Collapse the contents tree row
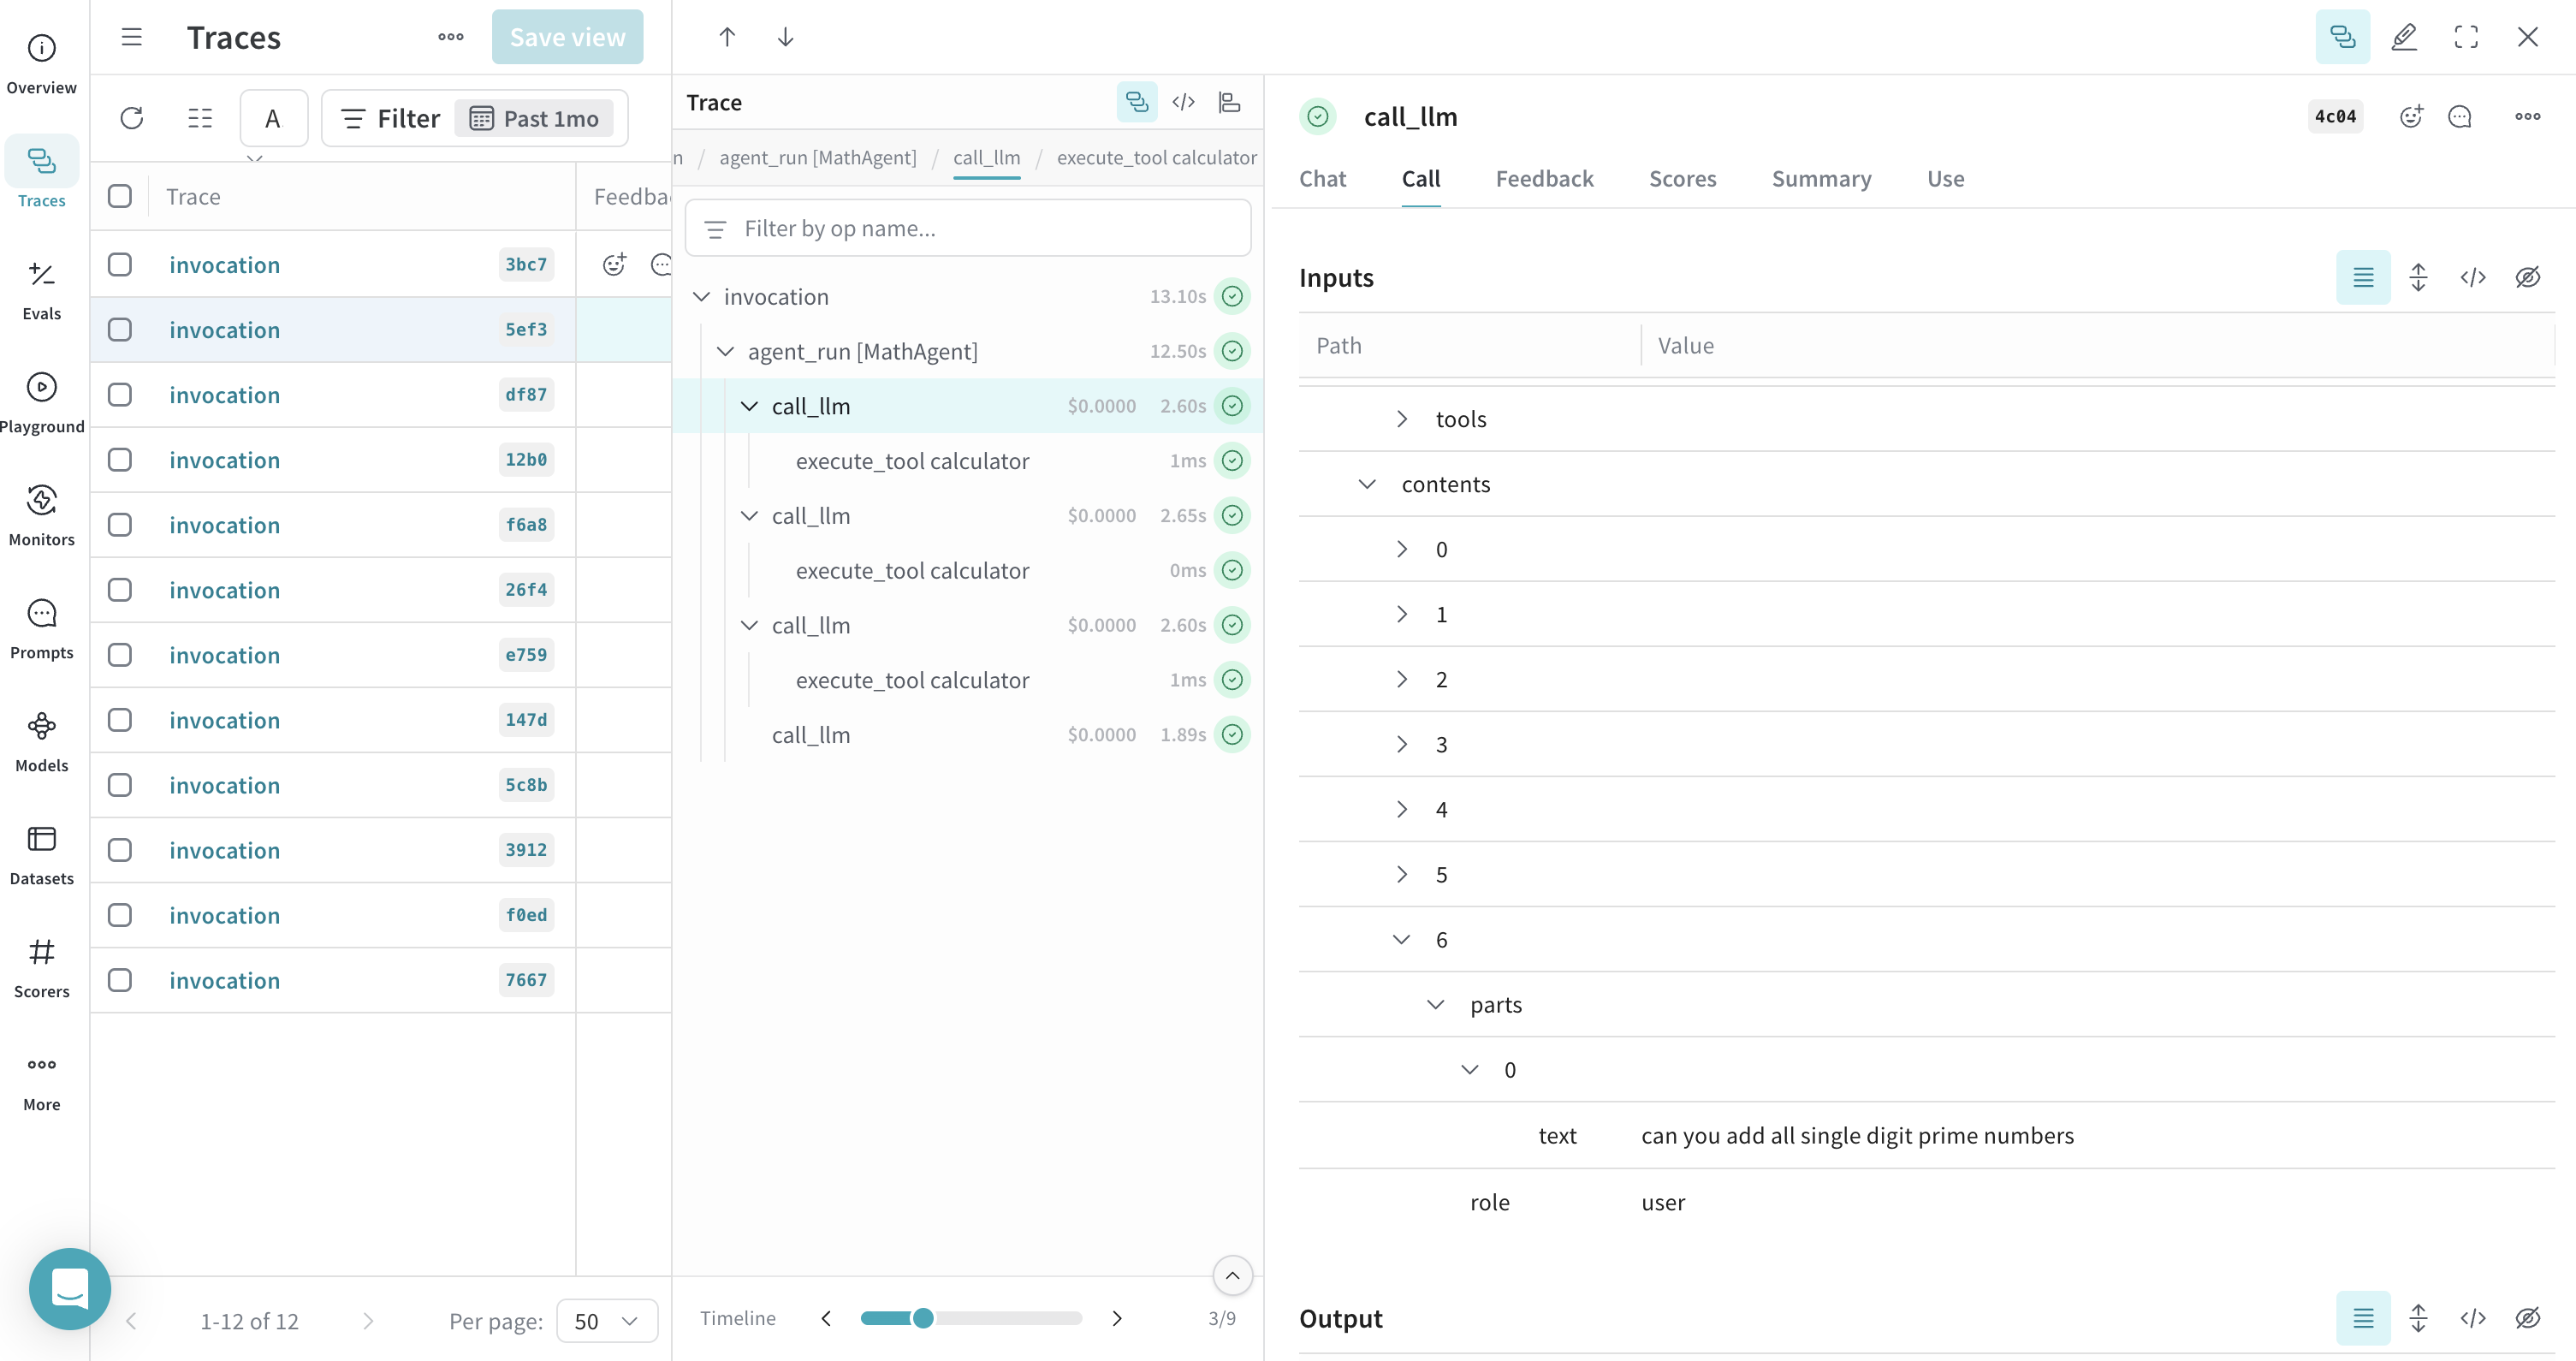Screen dimensions: 2576x1361 1367,484
